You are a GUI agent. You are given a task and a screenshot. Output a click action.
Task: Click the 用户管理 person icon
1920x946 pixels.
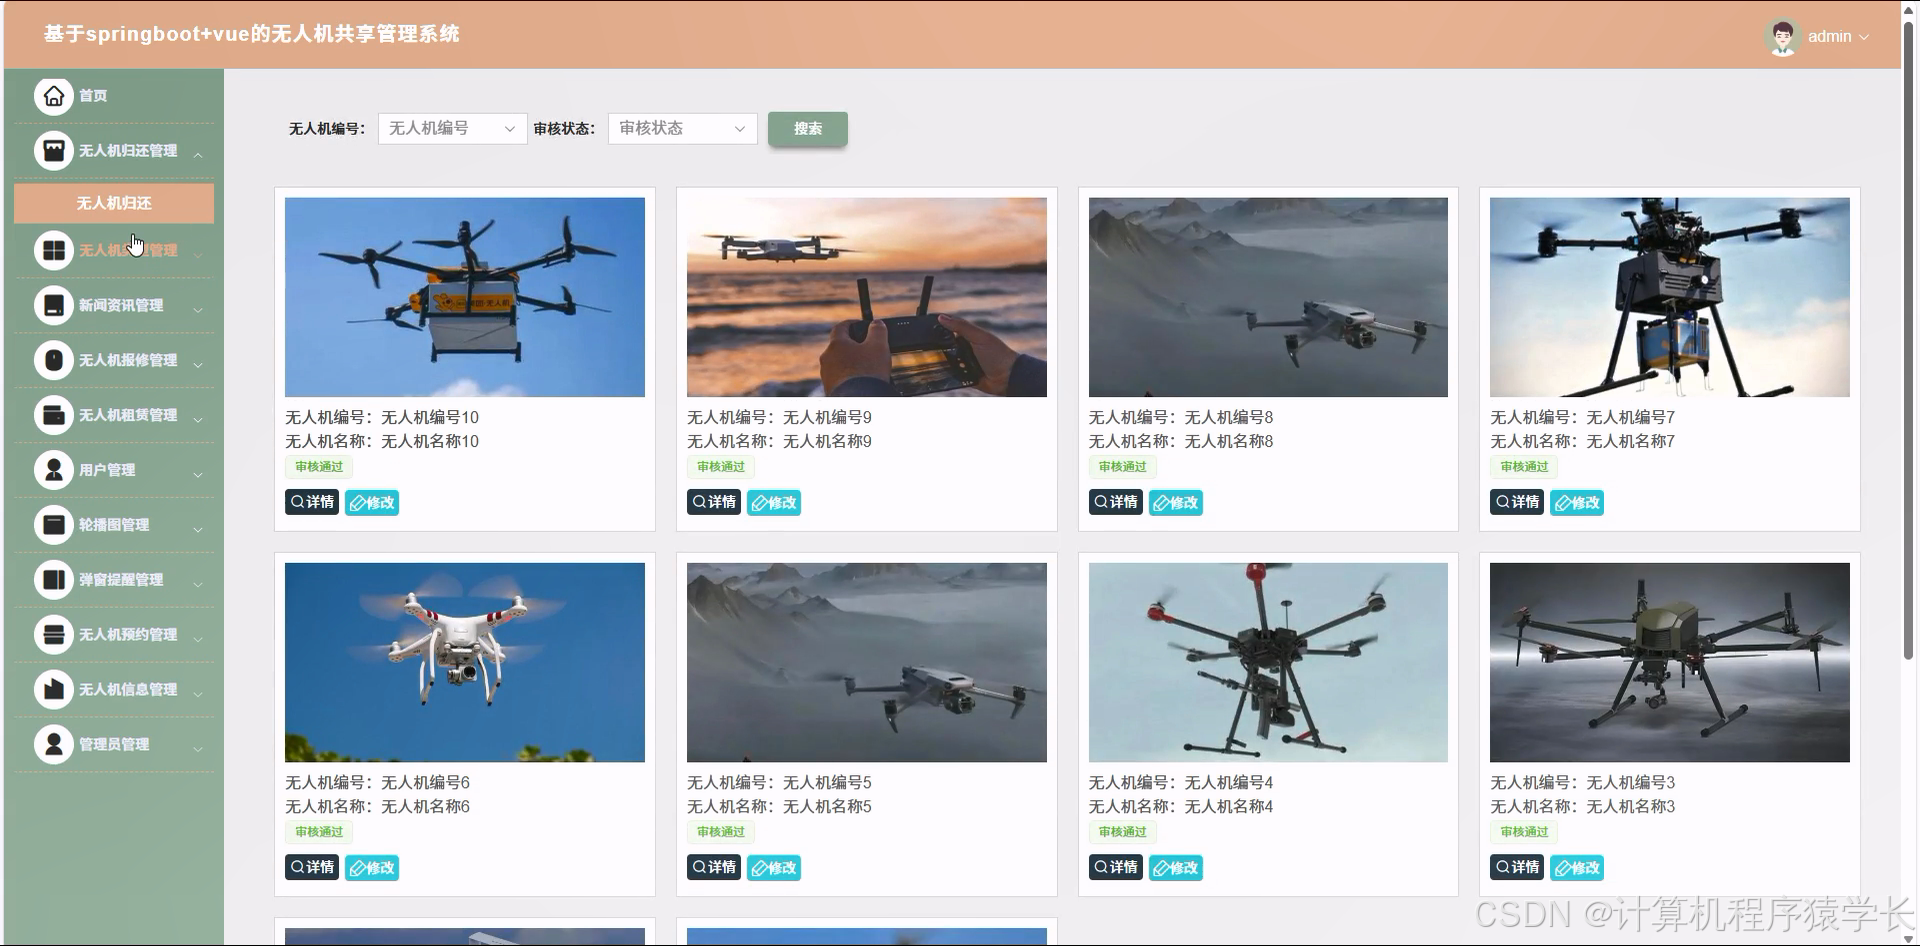(x=54, y=470)
